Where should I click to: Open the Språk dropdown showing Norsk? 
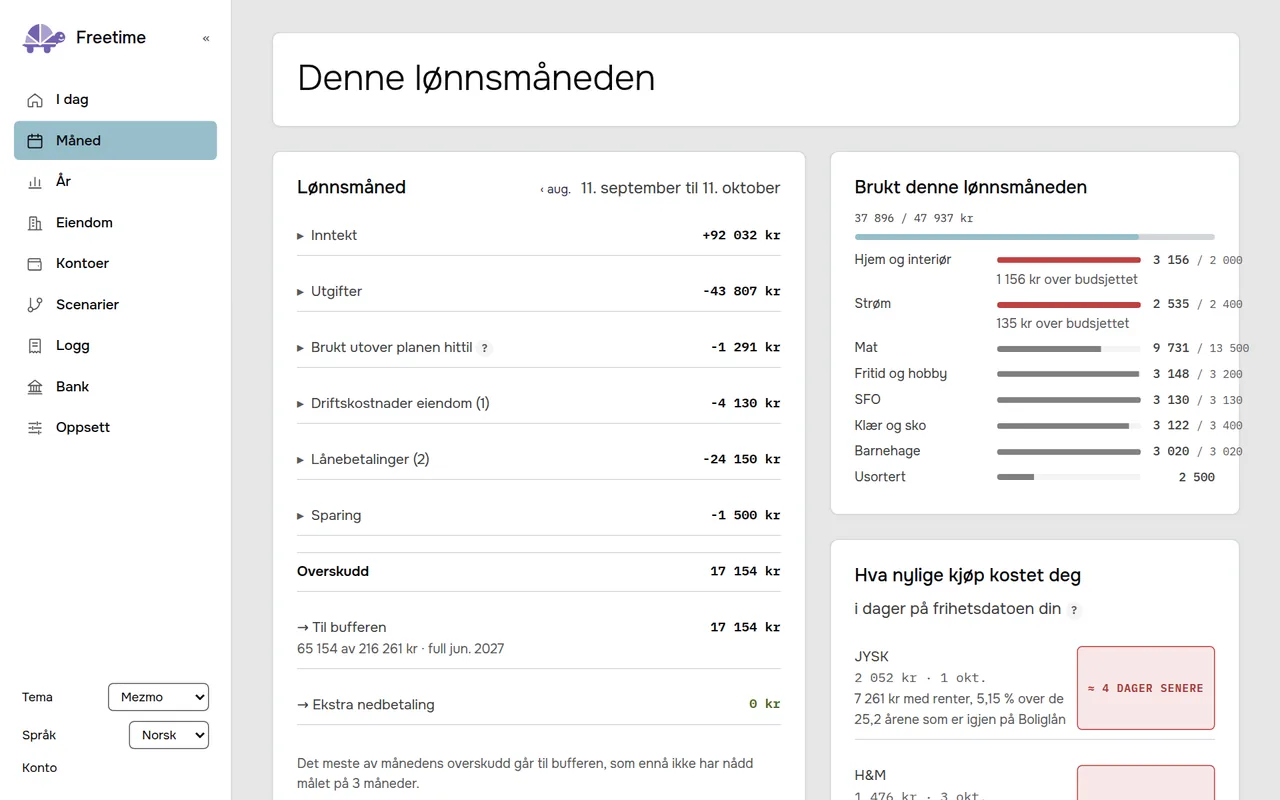pos(169,735)
